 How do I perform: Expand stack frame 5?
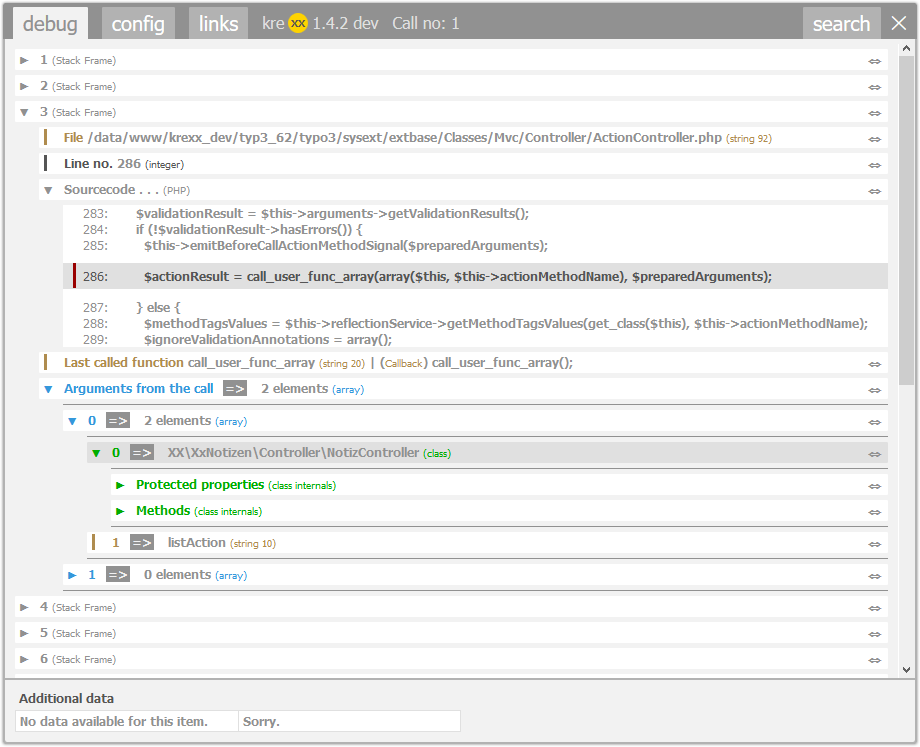24,633
